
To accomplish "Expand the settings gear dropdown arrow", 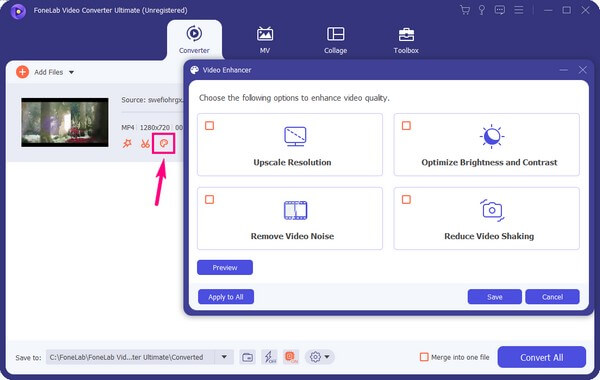I will click(327, 357).
